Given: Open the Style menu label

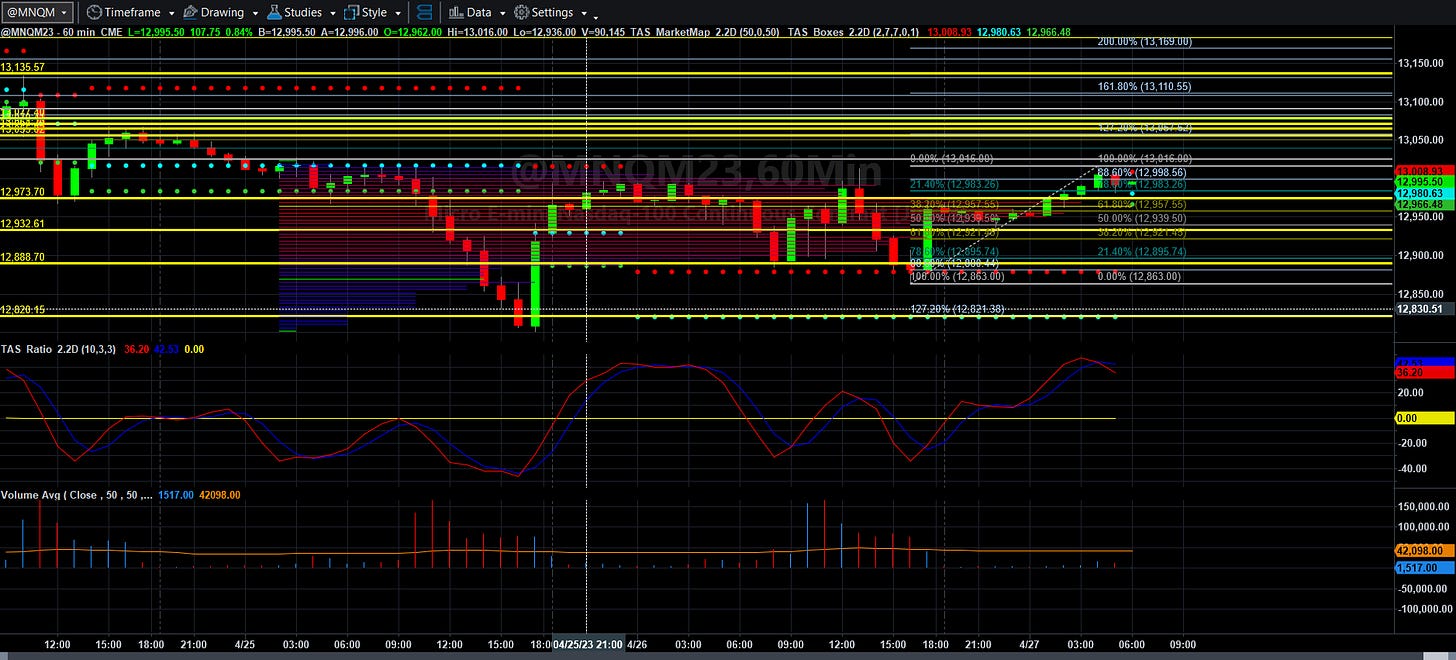Looking at the screenshot, I should pyautogui.click(x=374, y=13).
